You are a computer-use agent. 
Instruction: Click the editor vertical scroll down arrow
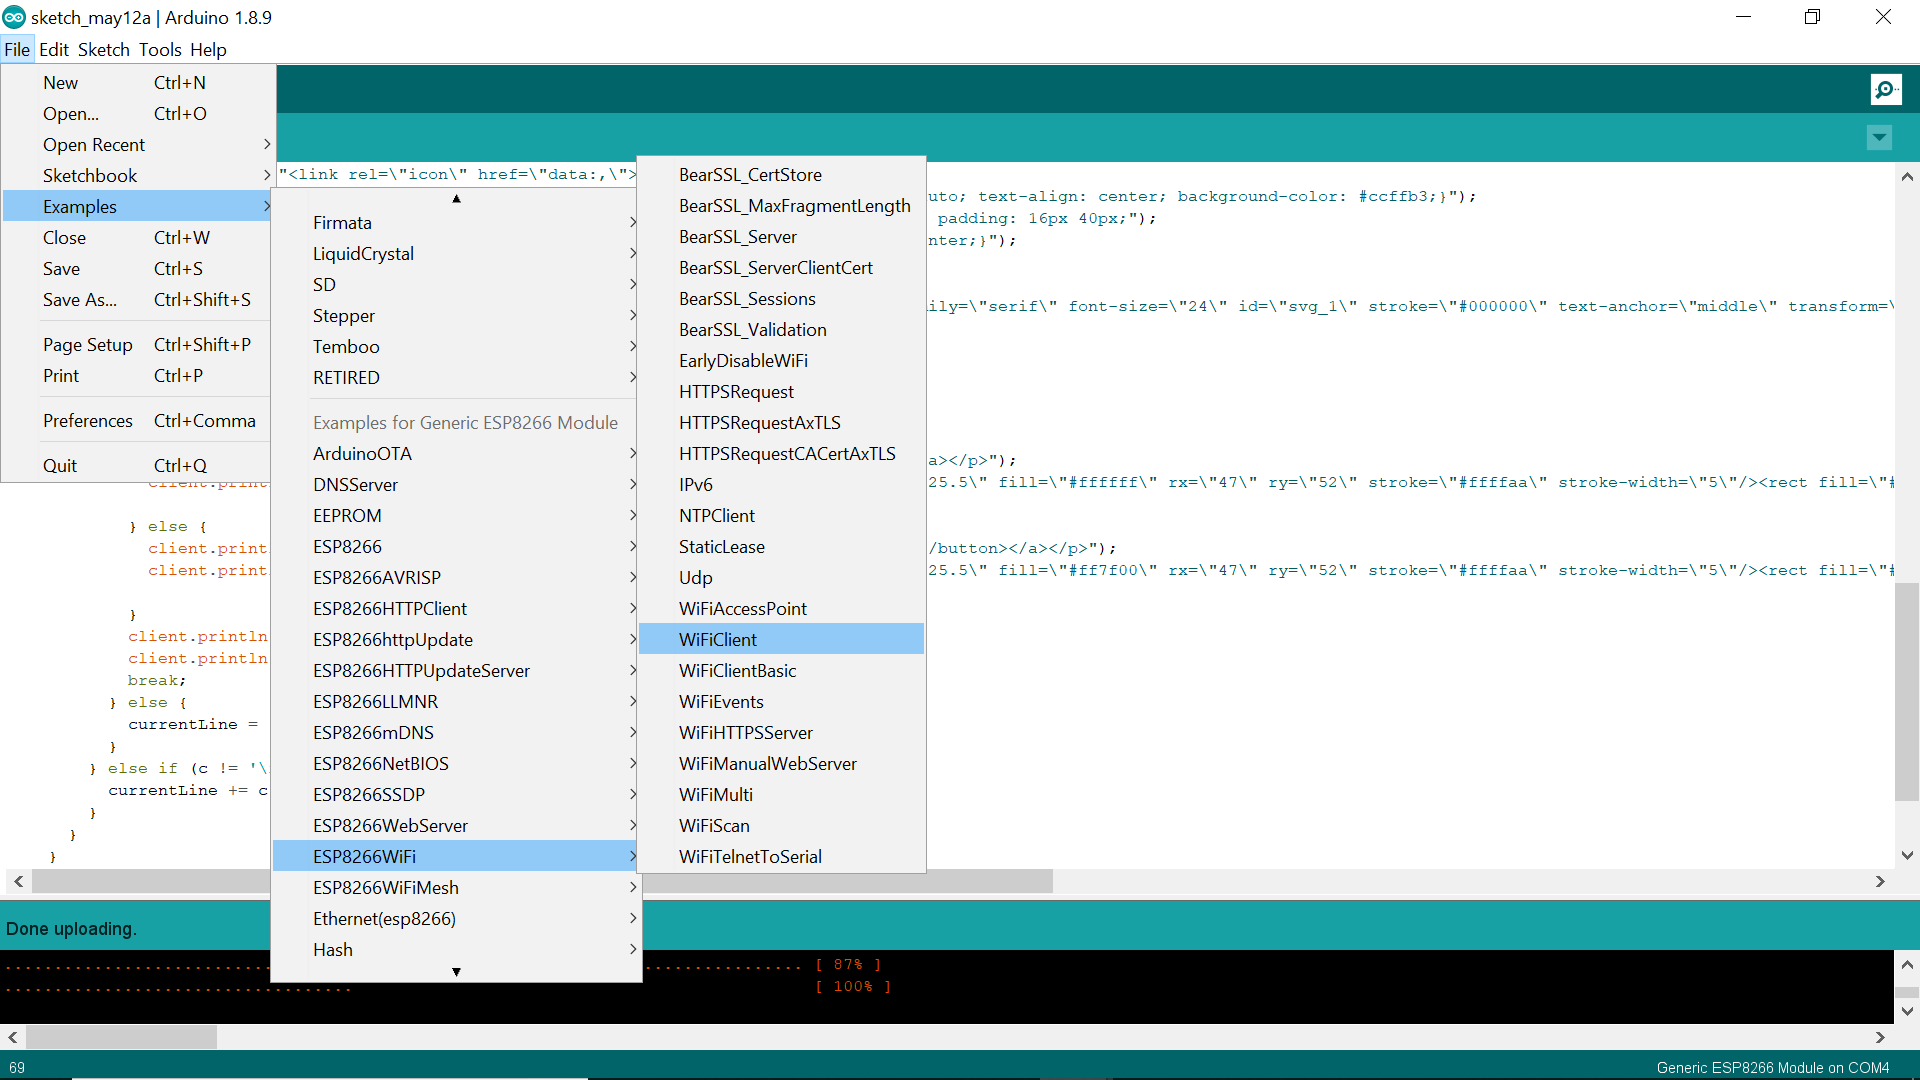click(1907, 856)
